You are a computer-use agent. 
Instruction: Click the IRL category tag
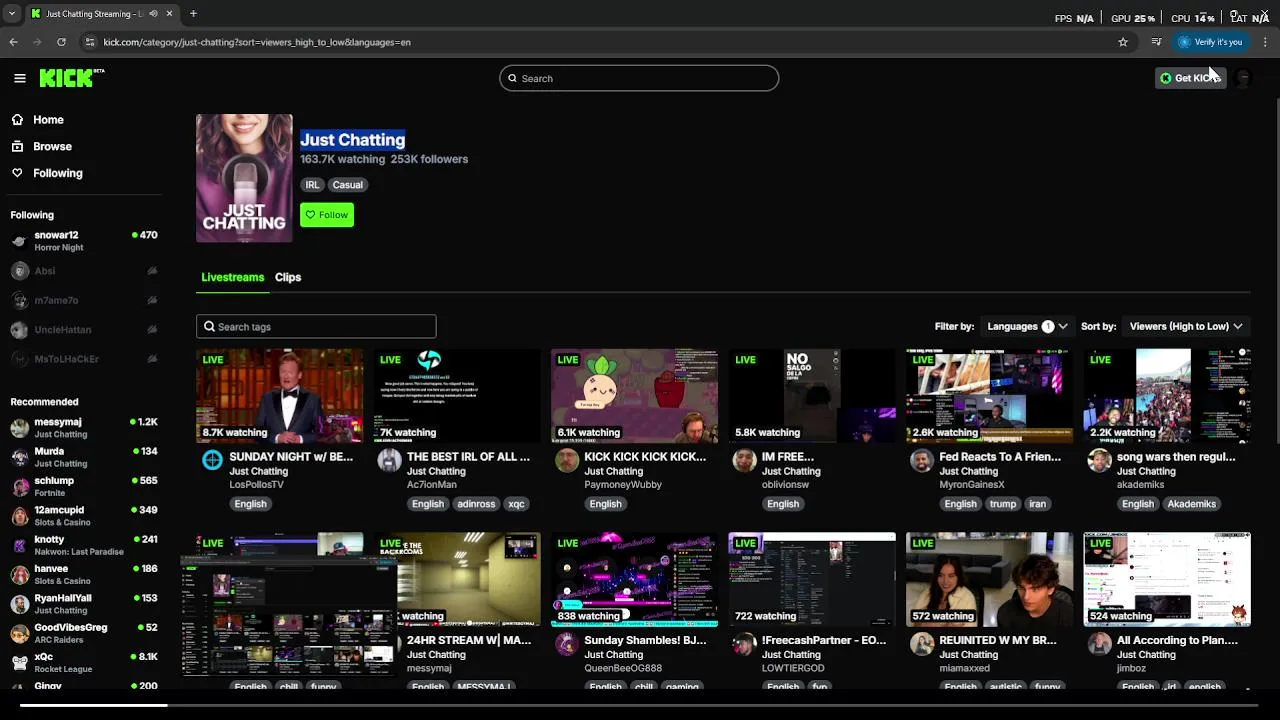[x=313, y=185]
